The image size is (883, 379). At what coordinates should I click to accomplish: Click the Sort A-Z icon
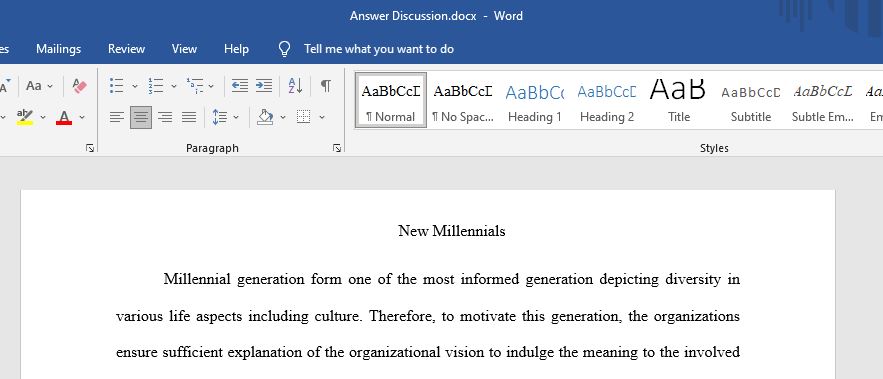(x=296, y=86)
